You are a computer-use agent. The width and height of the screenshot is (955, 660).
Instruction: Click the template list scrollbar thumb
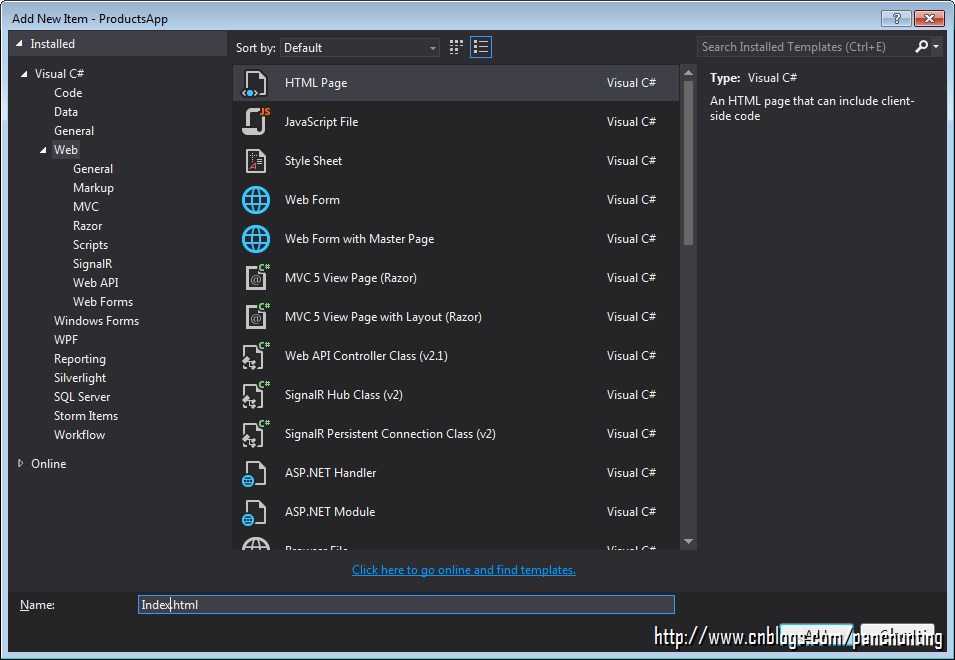pos(688,163)
